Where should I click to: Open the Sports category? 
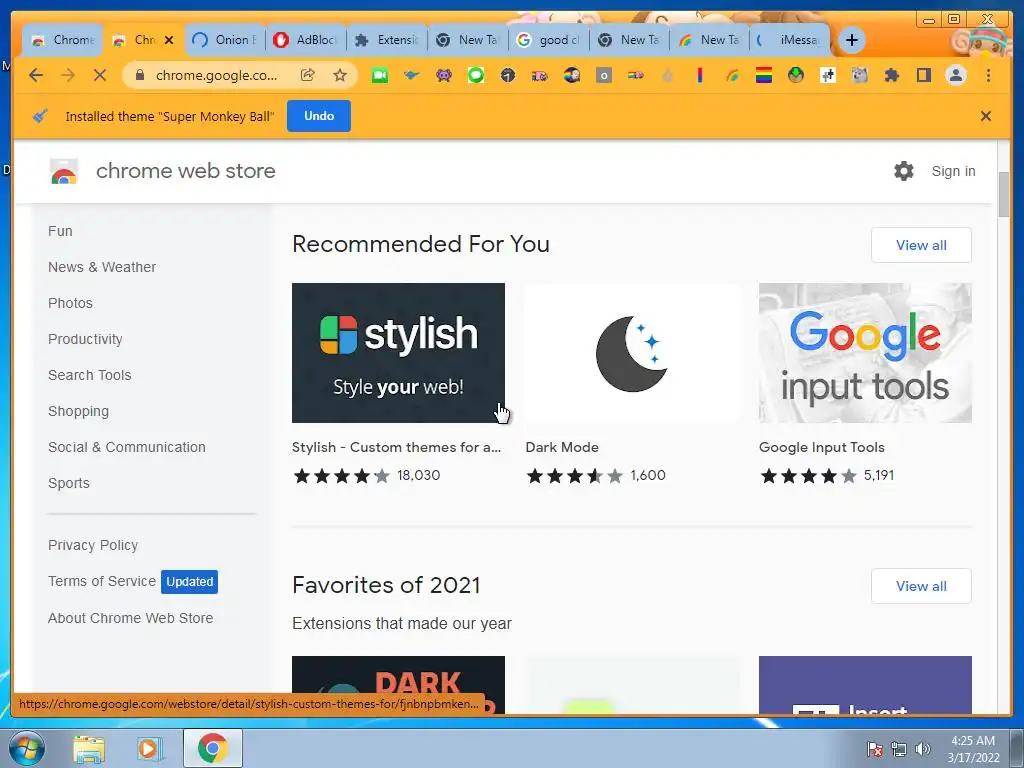point(69,483)
